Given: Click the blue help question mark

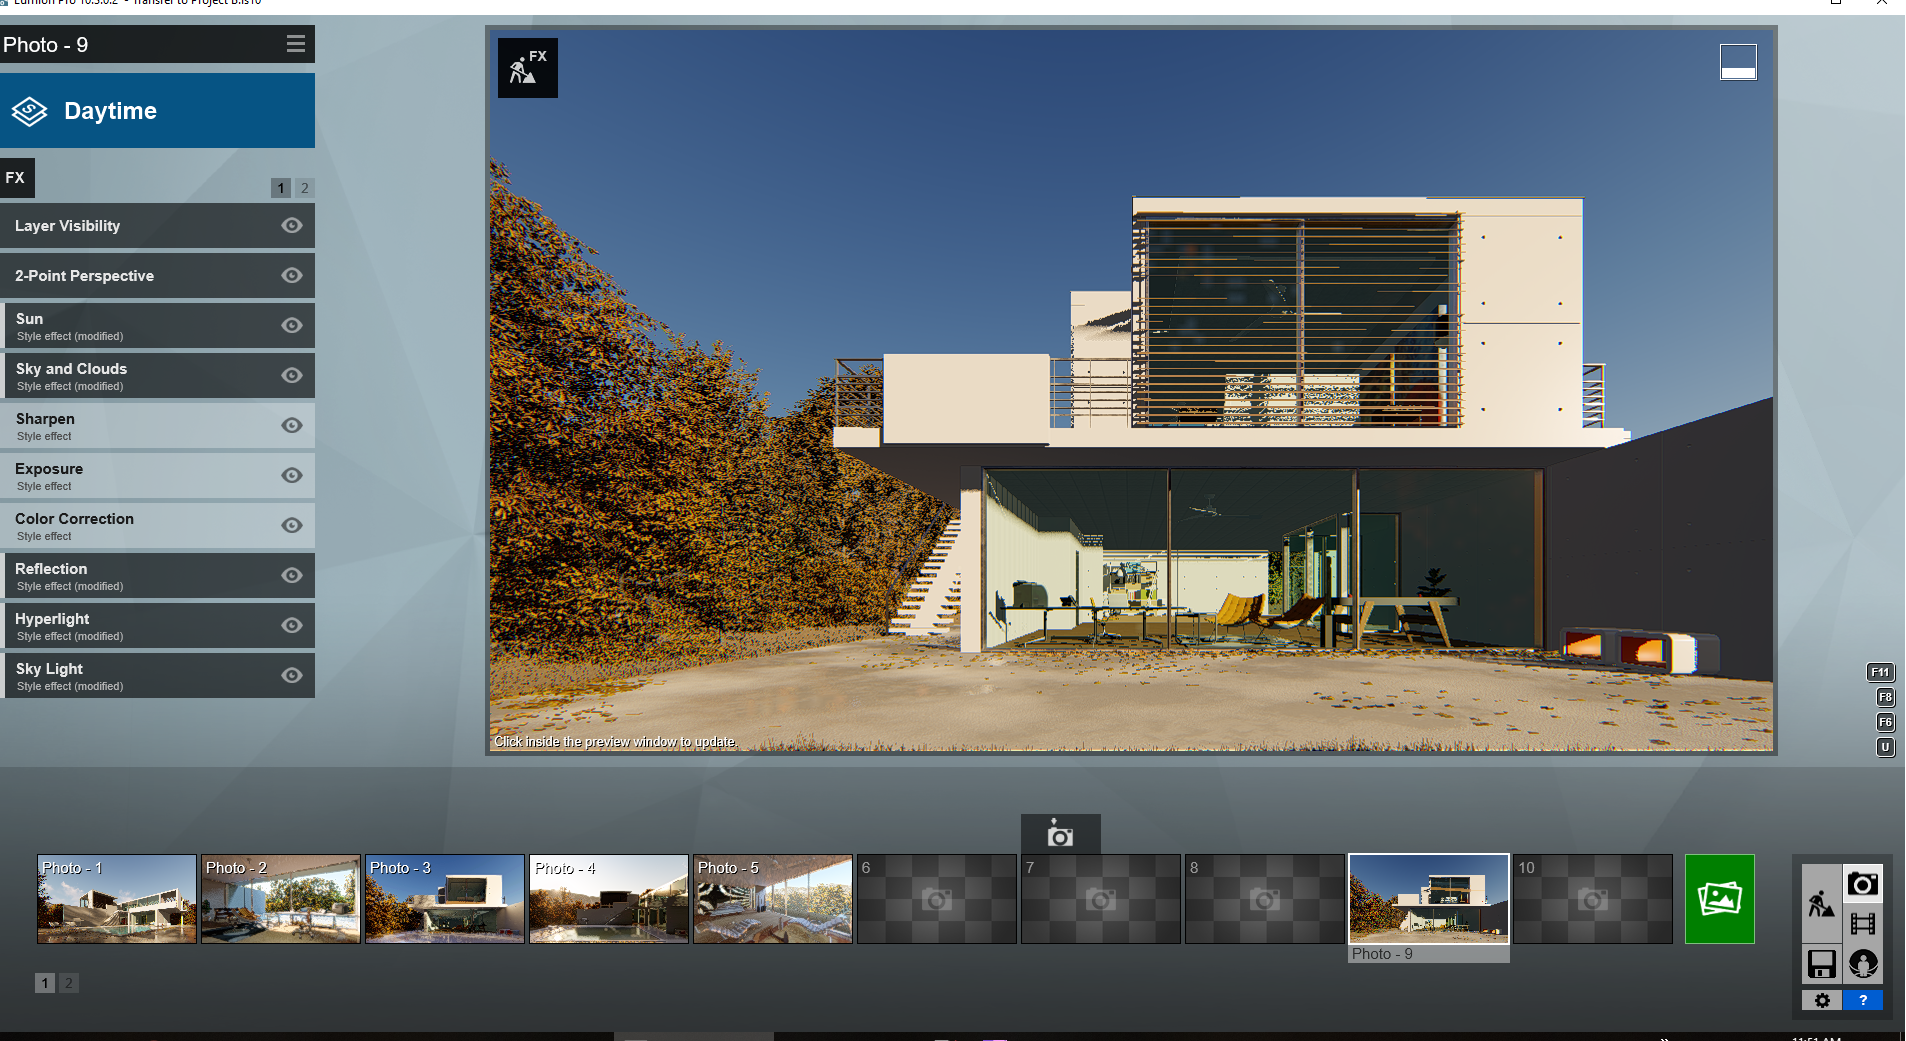Looking at the screenshot, I should pyautogui.click(x=1862, y=1000).
